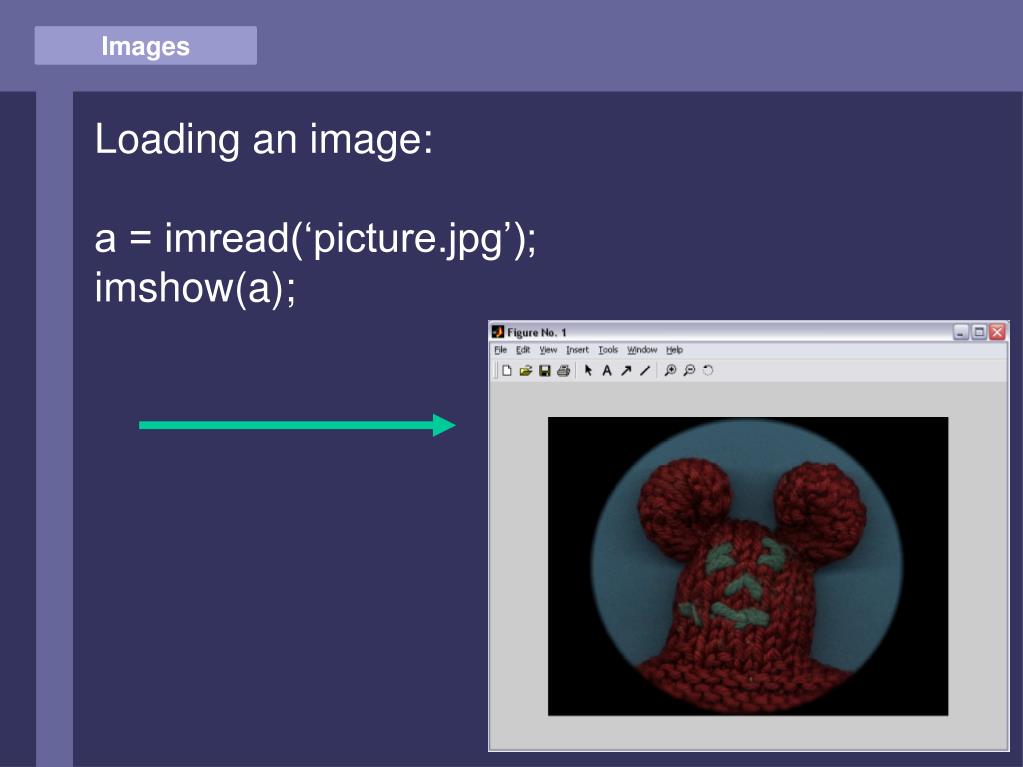Select the Insert Text 'A' tool
The width and height of the screenshot is (1023, 767).
coord(607,370)
